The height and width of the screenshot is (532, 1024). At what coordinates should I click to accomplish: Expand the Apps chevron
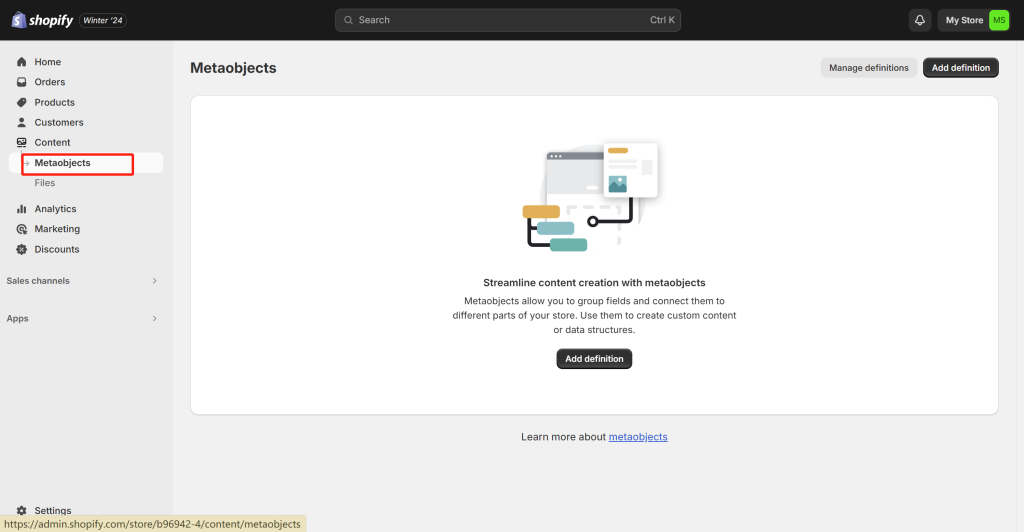pos(155,319)
